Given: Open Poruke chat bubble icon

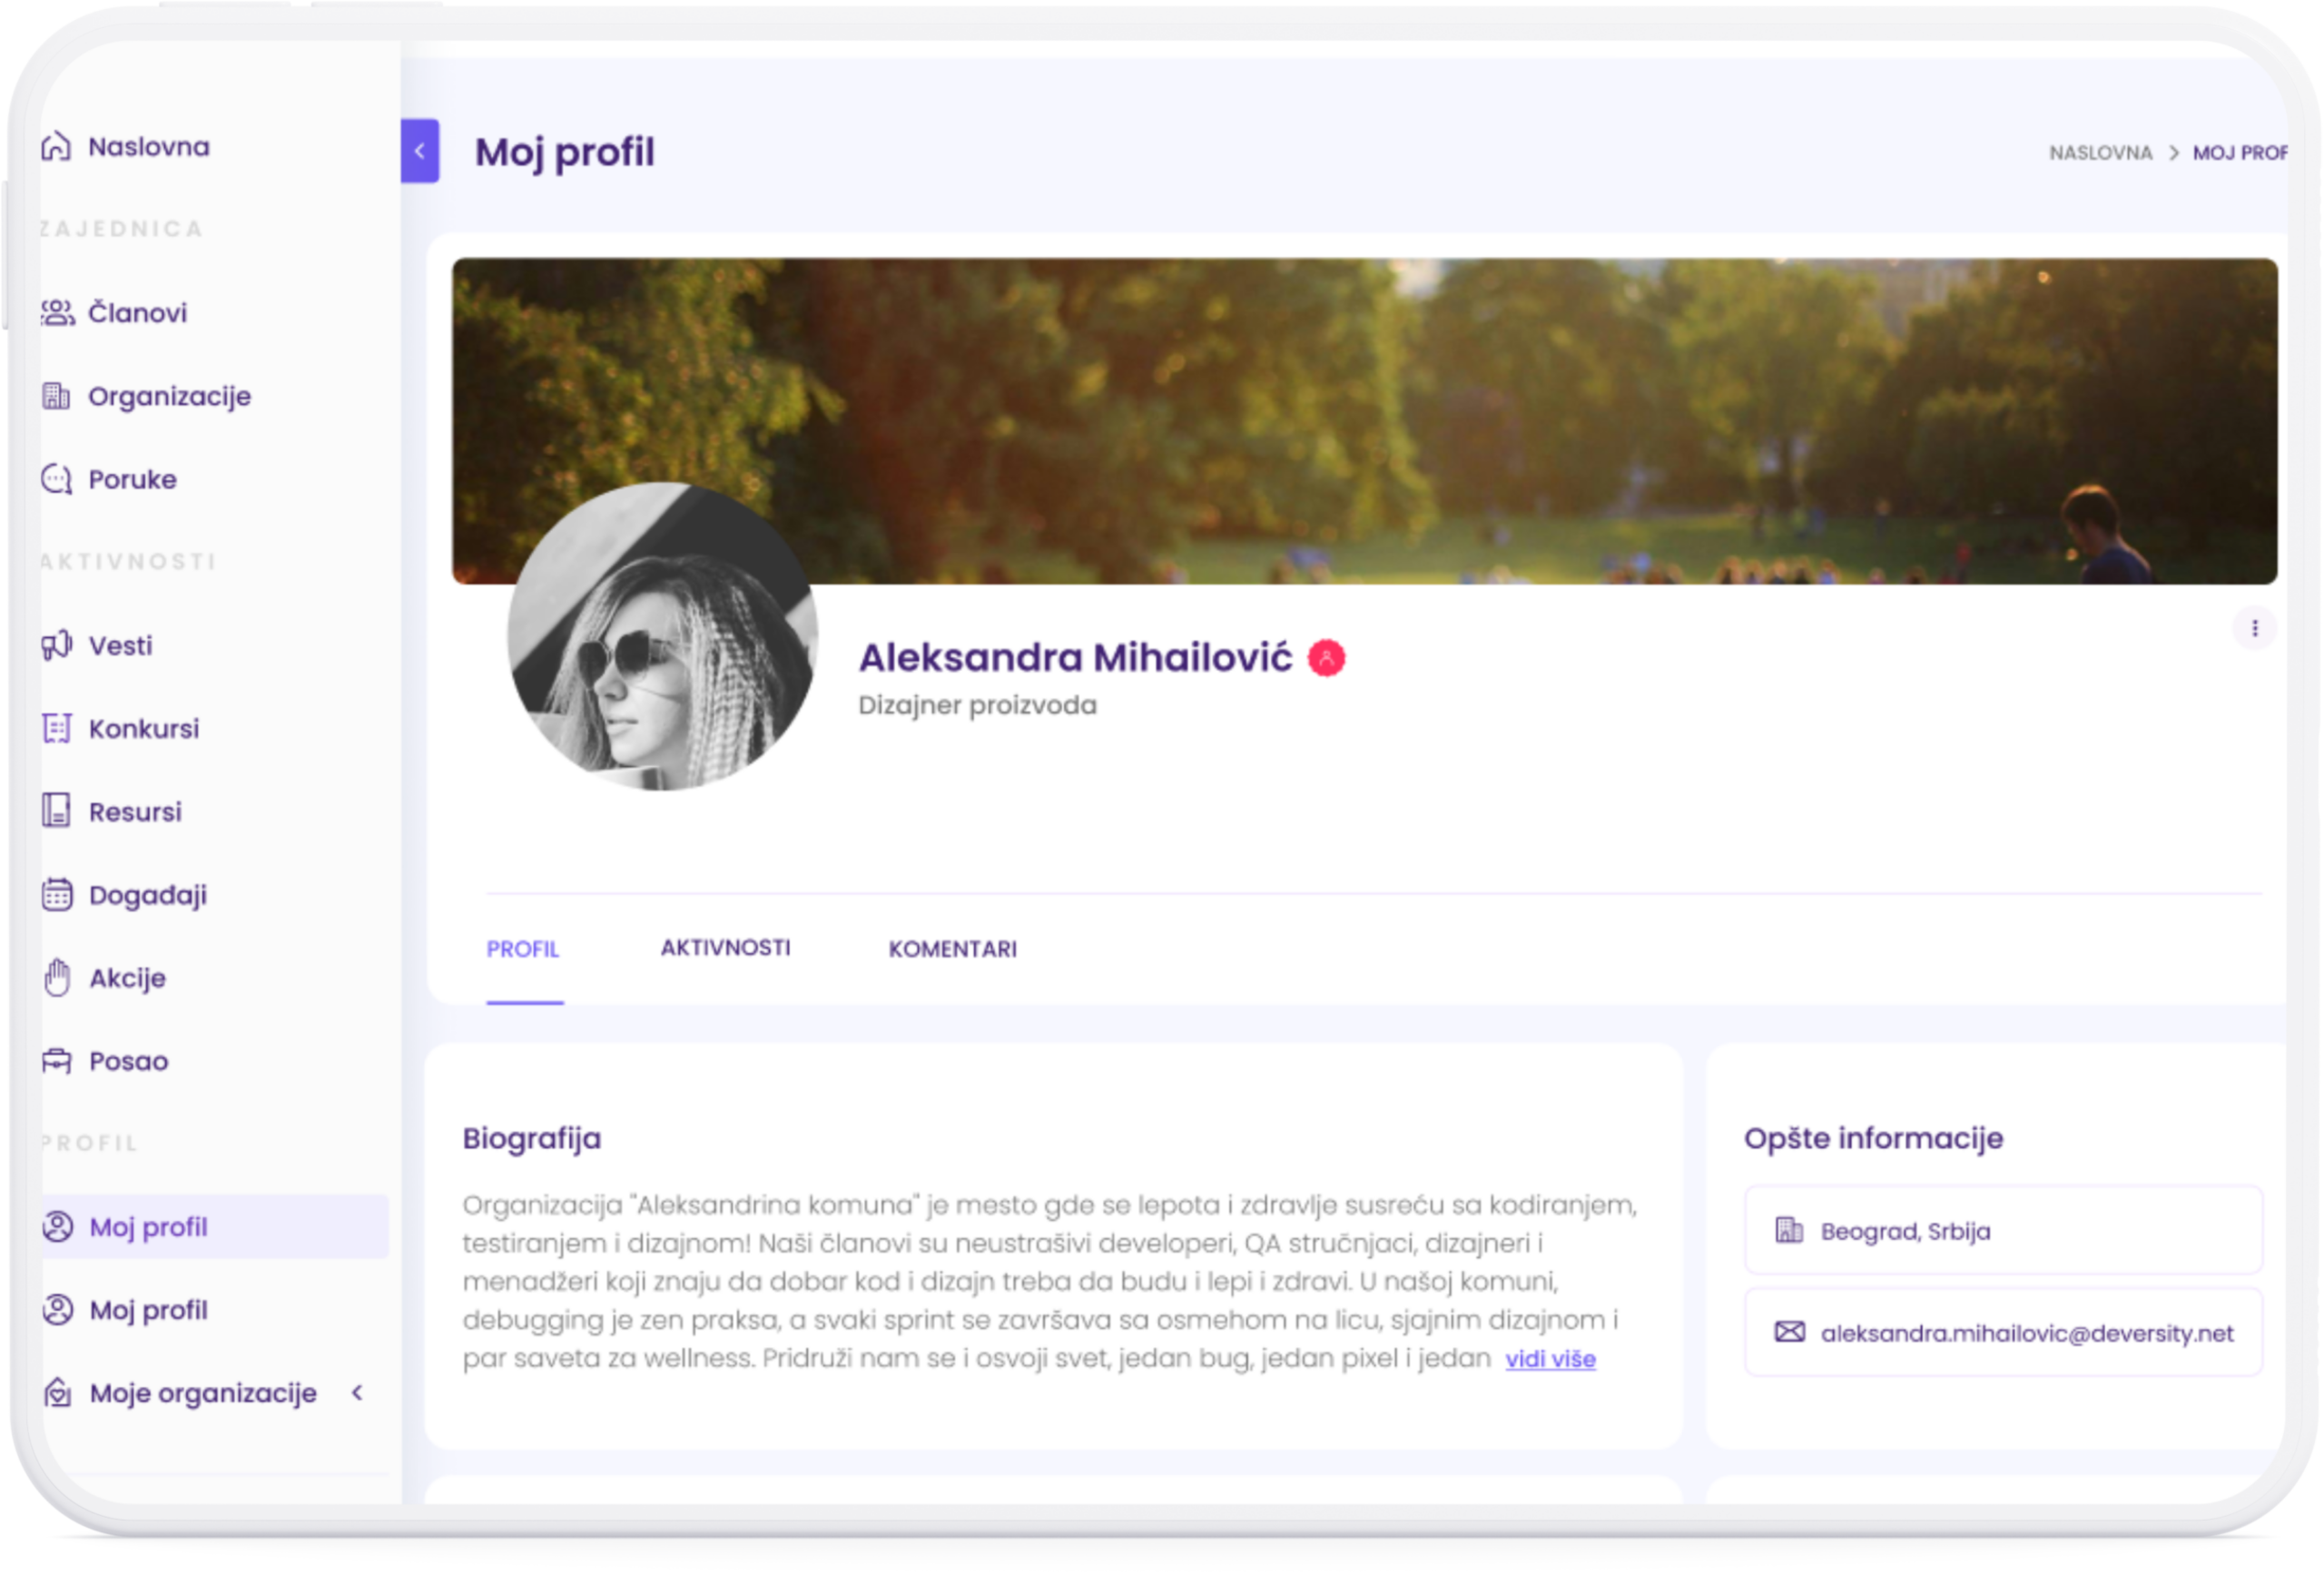Looking at the screenshot, I should click(56, 480).
